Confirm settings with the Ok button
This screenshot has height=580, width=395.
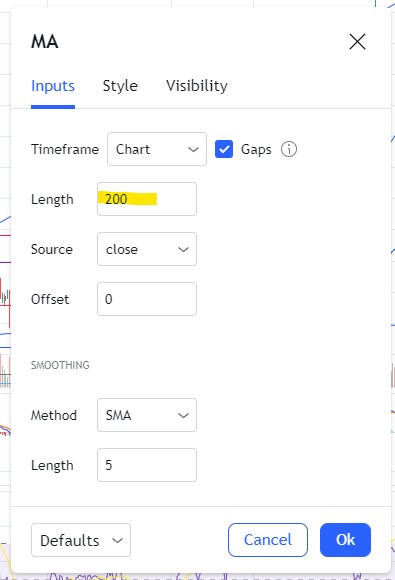(x=345, y=540)
